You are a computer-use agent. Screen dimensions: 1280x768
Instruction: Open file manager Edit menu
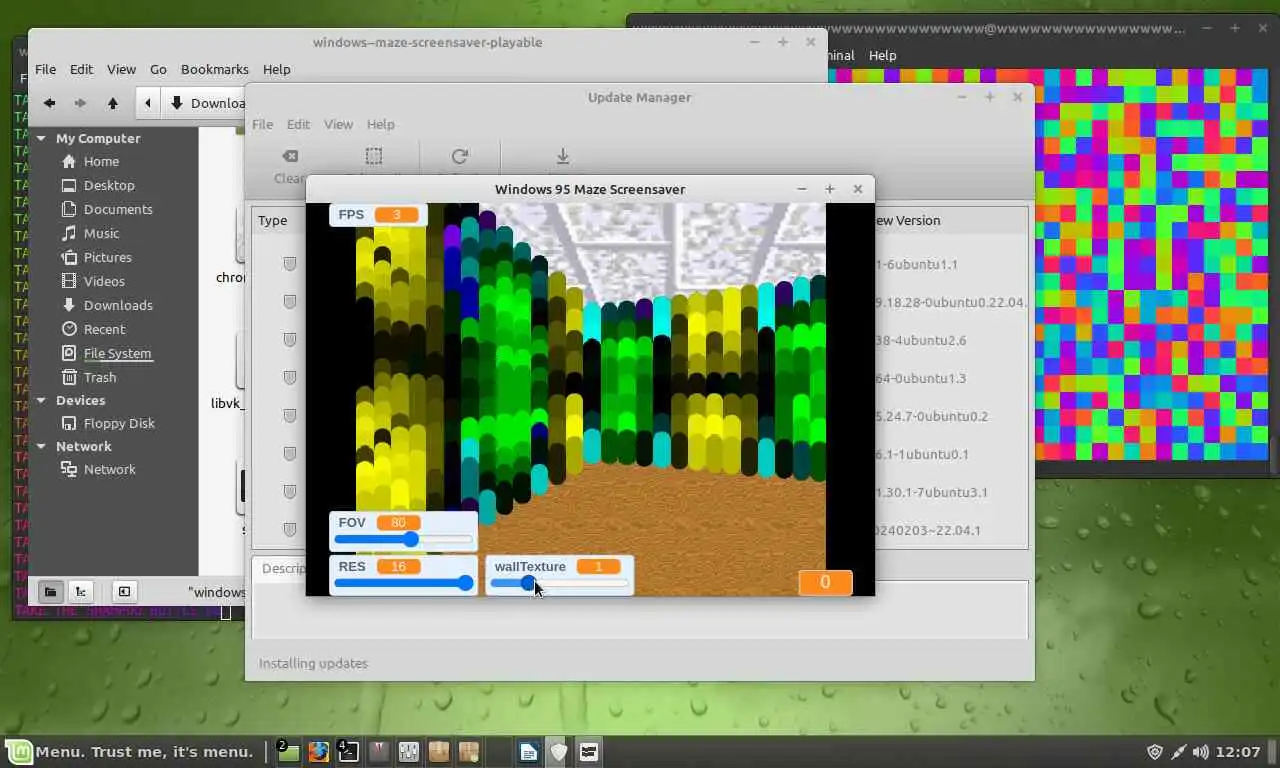[x=81, y=69]
